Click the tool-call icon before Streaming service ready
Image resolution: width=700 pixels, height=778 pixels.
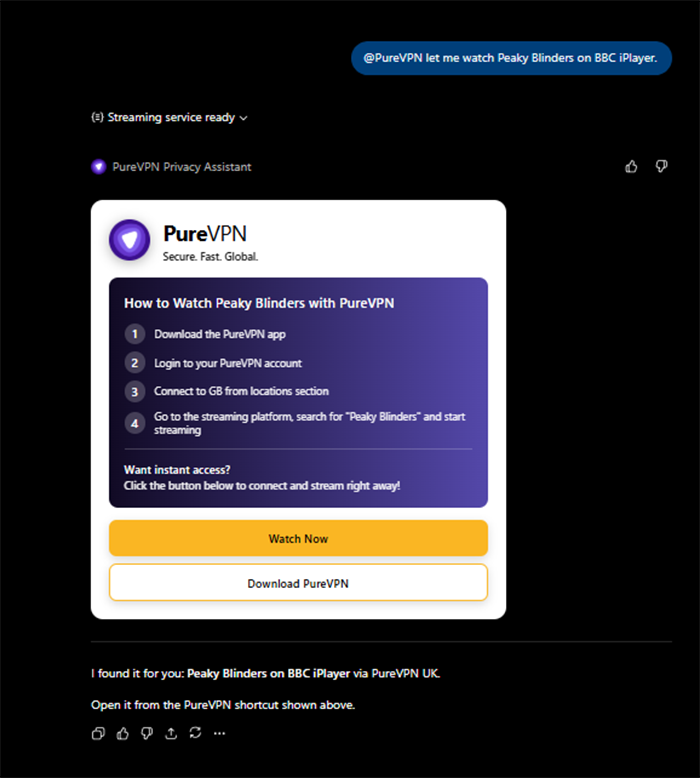(x=97, y=118)
